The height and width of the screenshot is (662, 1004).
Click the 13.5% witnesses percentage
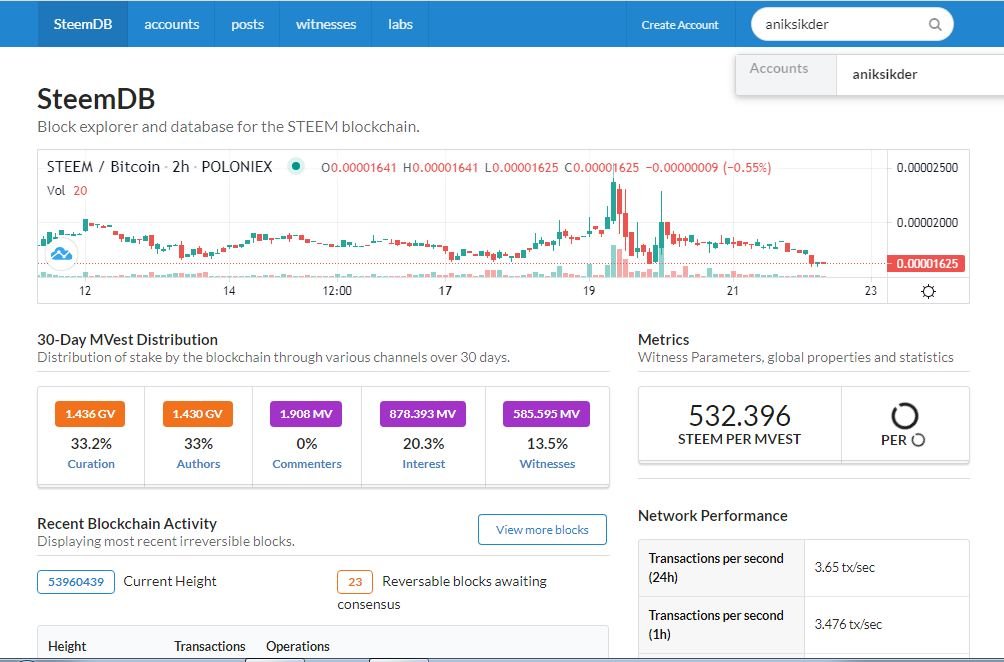[x=547, y=444]
